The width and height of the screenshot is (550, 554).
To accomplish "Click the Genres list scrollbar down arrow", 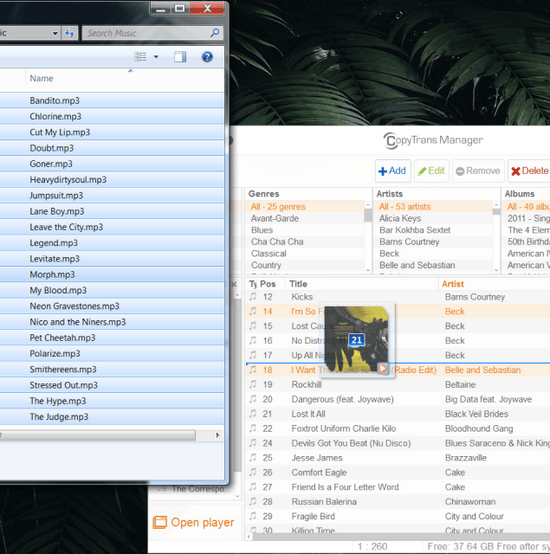I will 368,270.
